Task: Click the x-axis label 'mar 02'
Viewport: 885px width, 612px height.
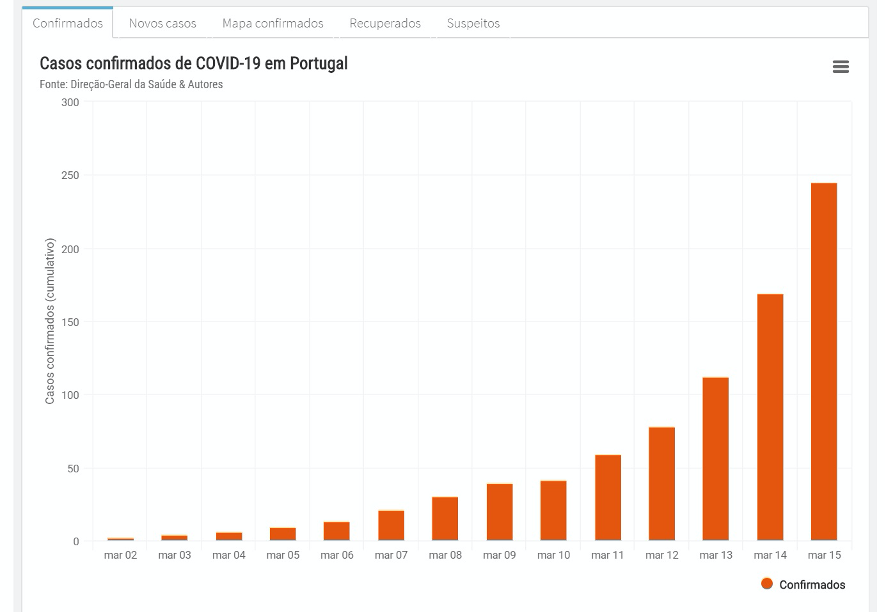Action: (120, 555)
